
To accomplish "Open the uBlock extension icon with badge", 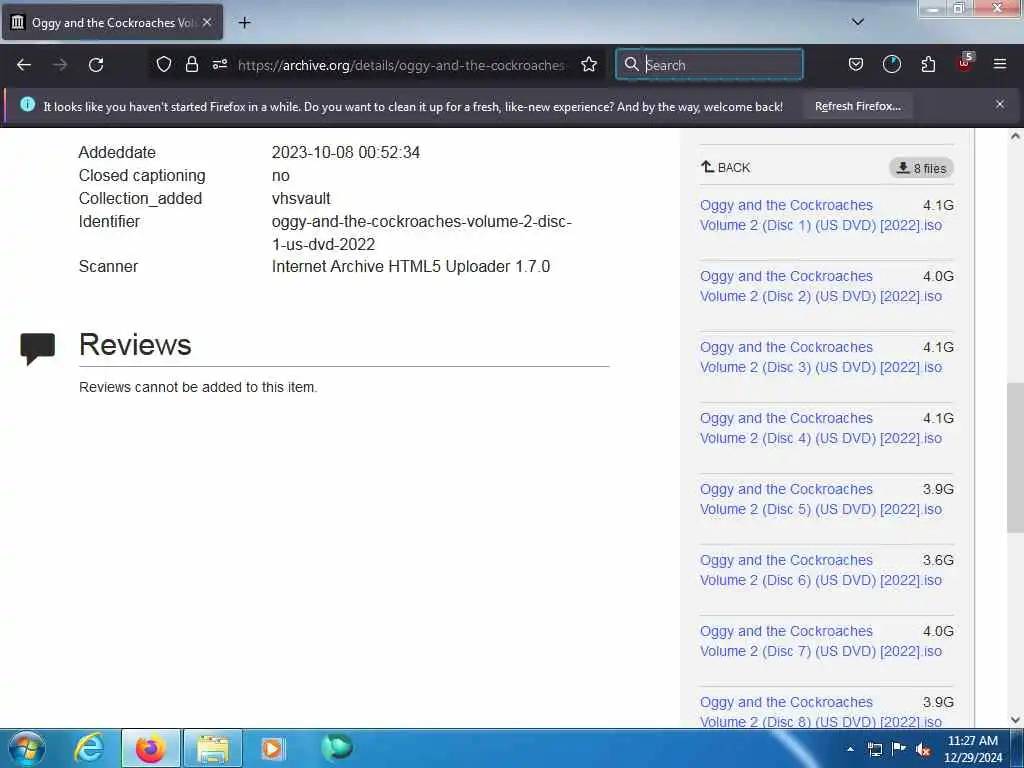I will point(965,63).
